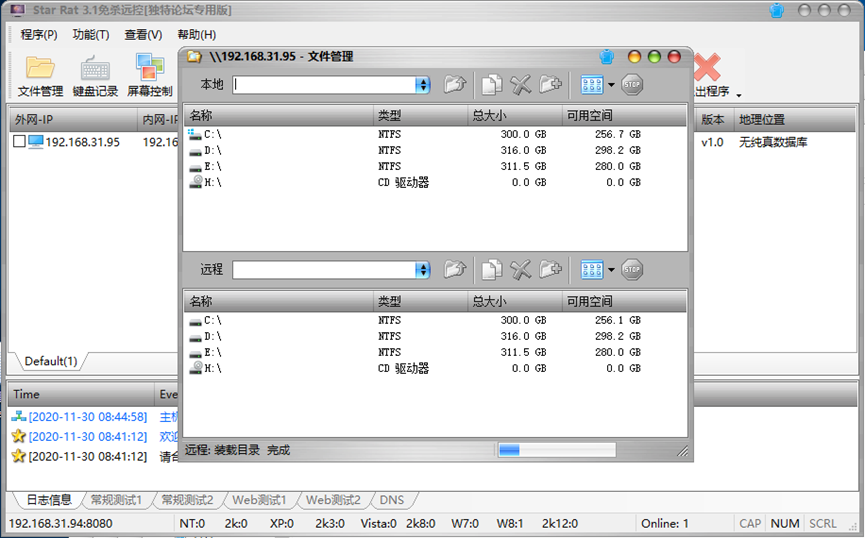The height and width of the screenshot is (538, 865).
Task: Open 帮助(H) menu
Action: pos(196,35)
